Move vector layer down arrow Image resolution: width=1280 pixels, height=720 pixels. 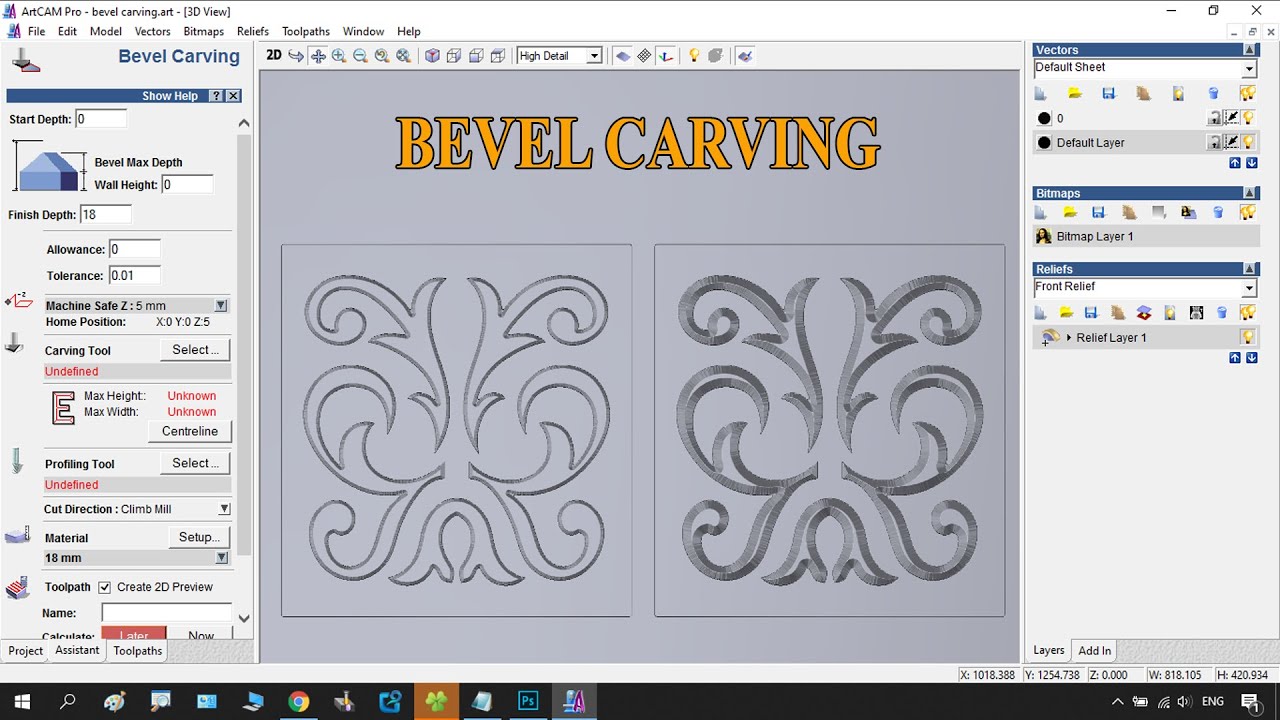point(1251,163)
